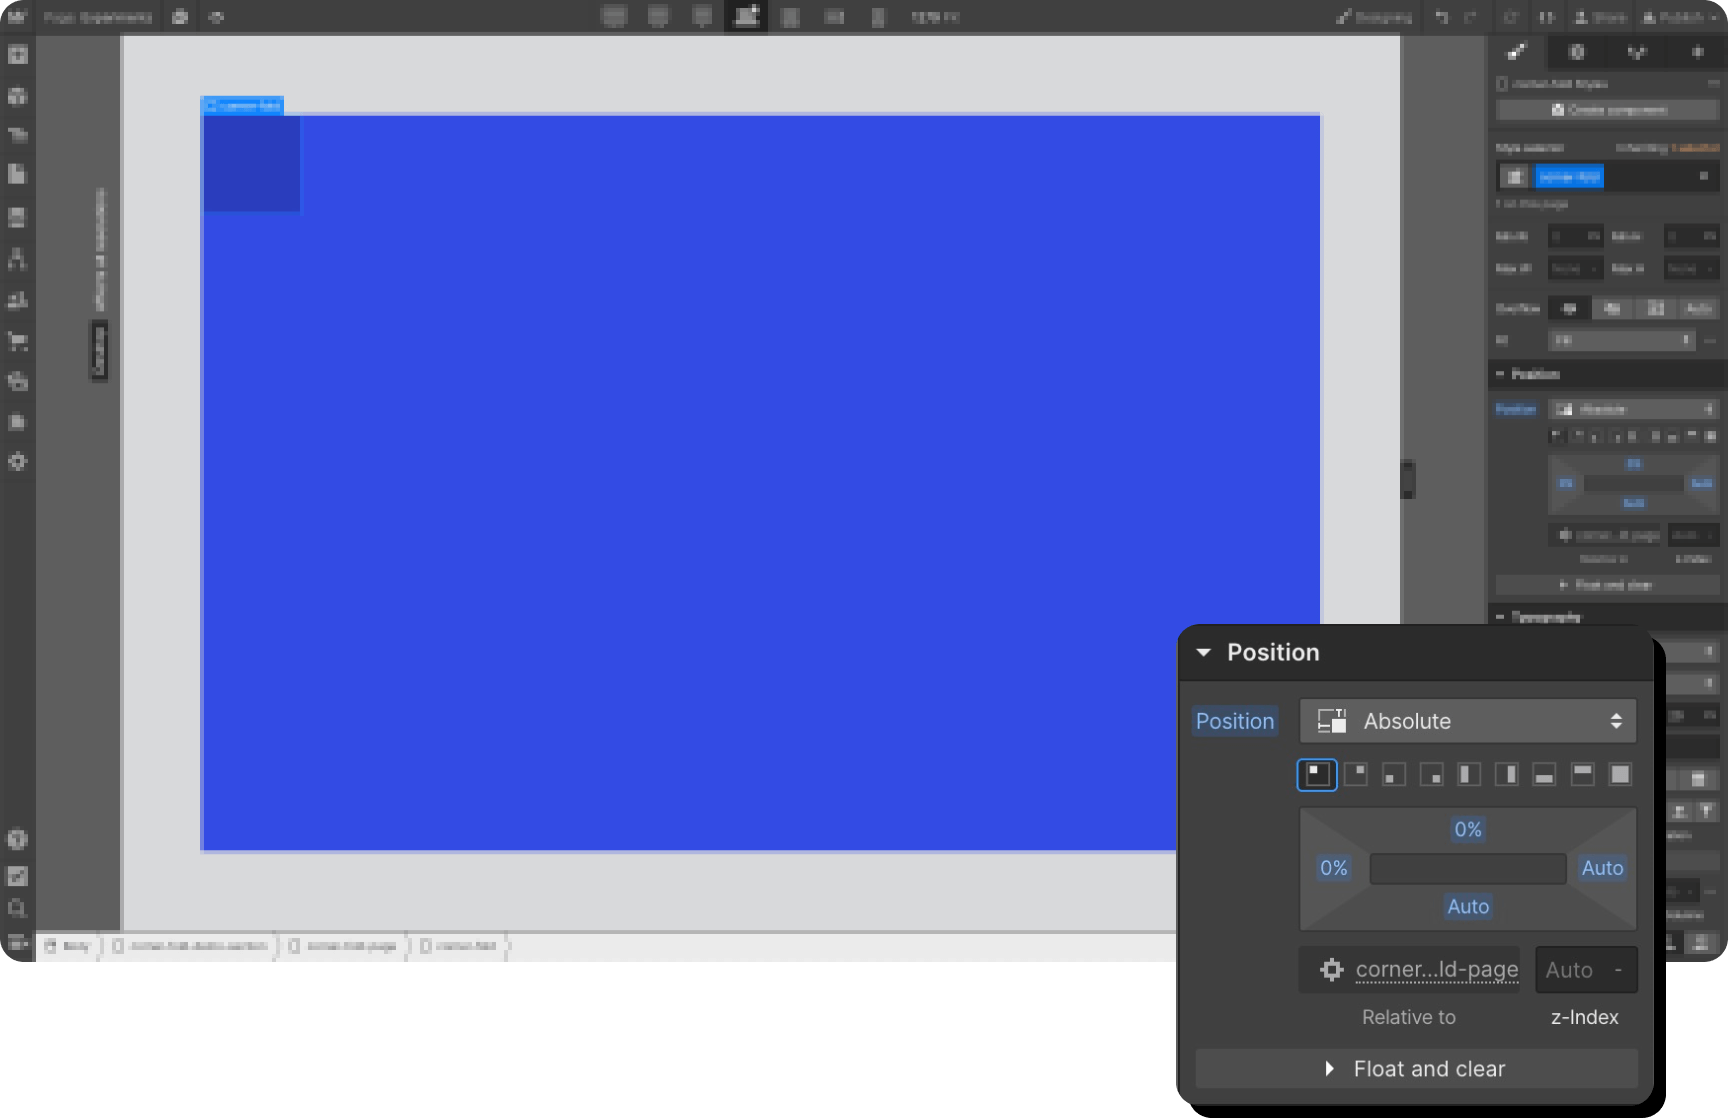1728x1118 pixels.
Task: Select the Absolute full-area anchor preset
Action: (x=1619, y=774)
